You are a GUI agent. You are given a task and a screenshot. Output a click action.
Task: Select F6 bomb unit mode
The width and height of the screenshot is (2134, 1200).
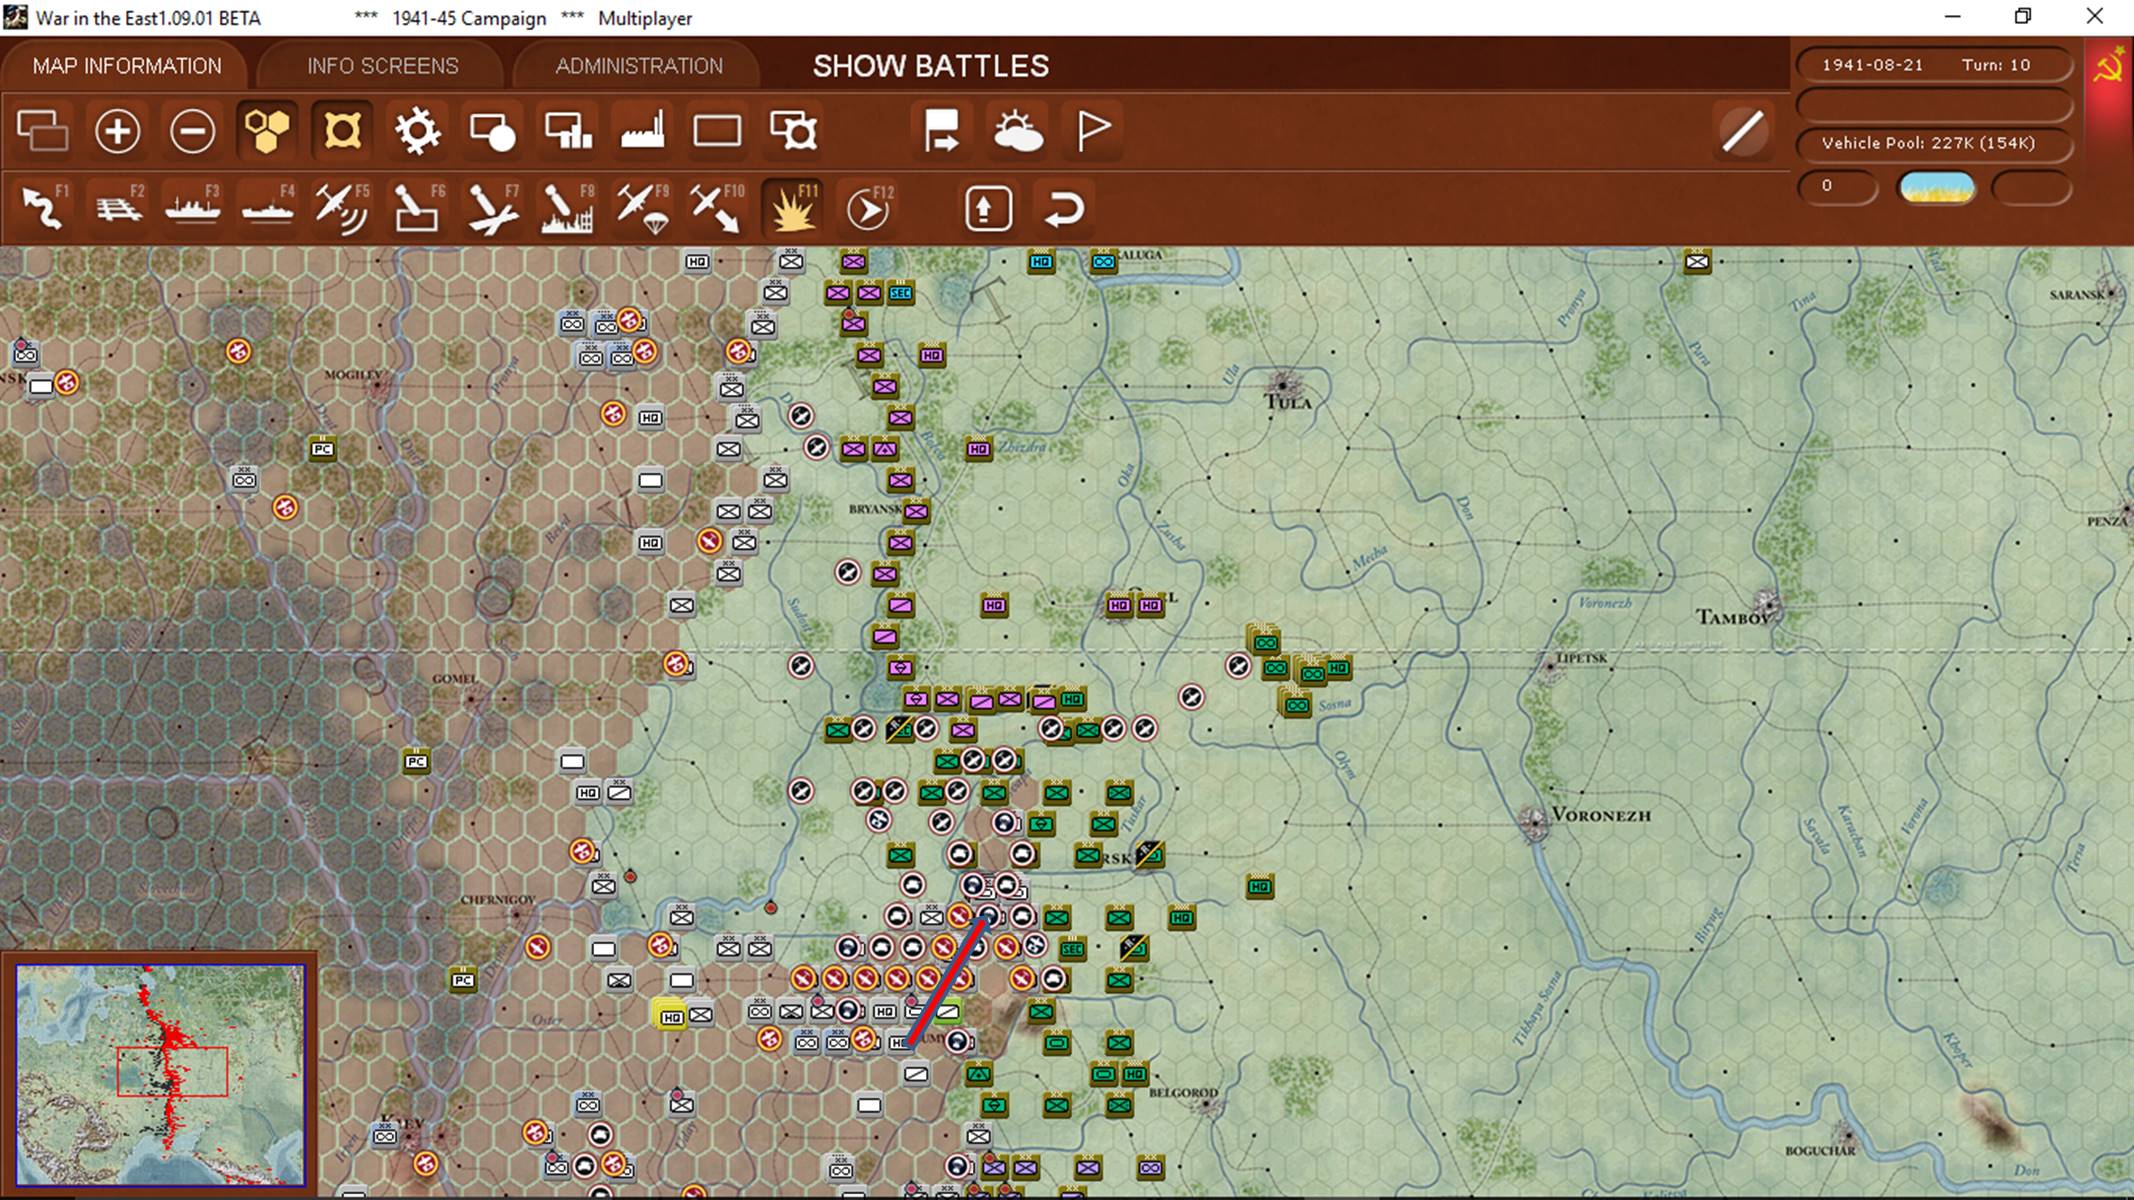(x=418, y=208)
